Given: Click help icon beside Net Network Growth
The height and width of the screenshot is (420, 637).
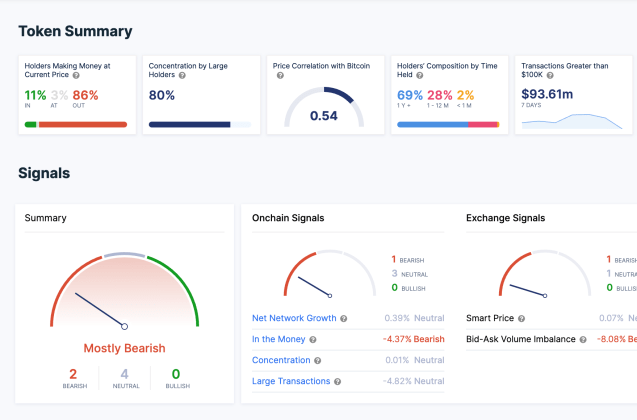Looking at the screenshot, I should (343, 319).
